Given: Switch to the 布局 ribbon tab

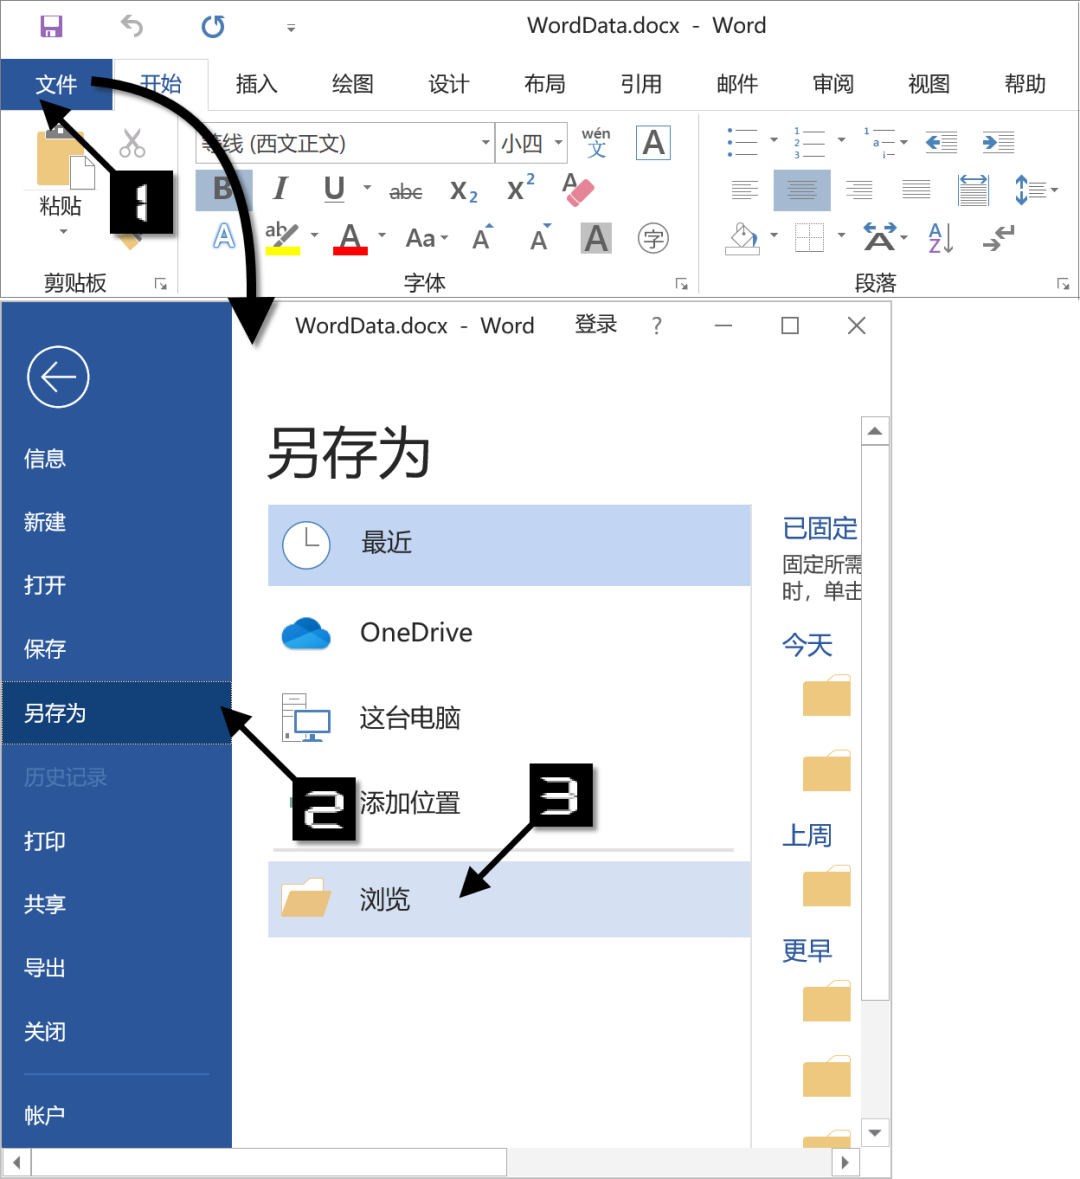Looking at the screenshot, I should coord(545,84).
